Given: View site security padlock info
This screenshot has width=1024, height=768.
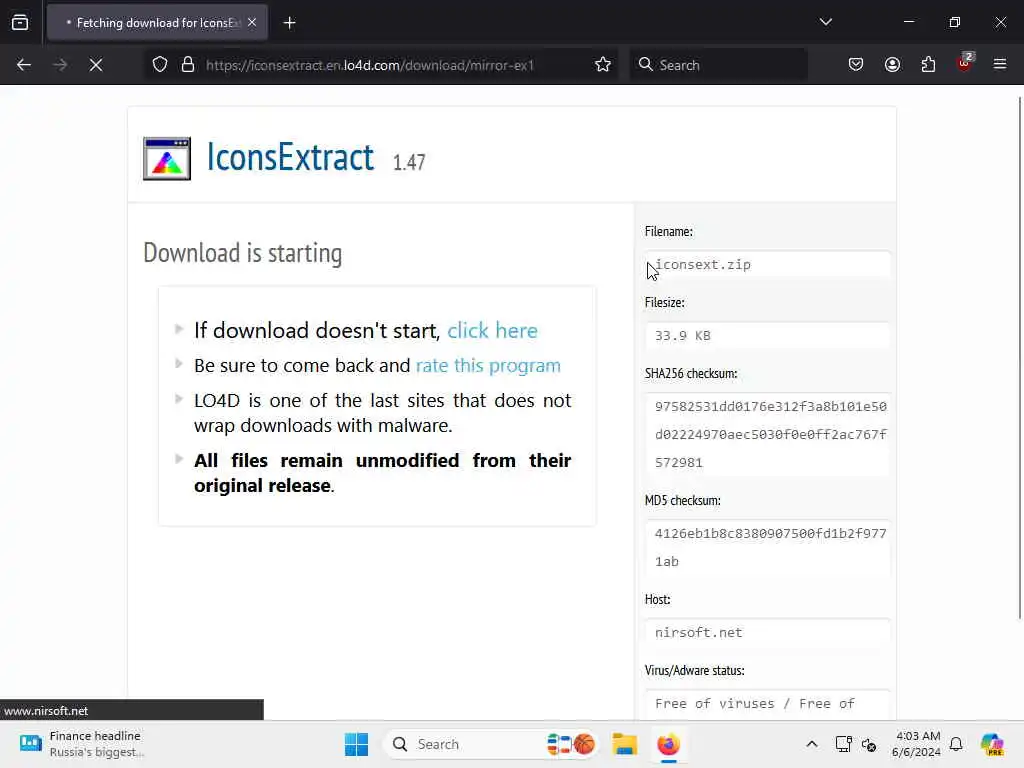Looking at the screenshot, I should tap(188, 65).
